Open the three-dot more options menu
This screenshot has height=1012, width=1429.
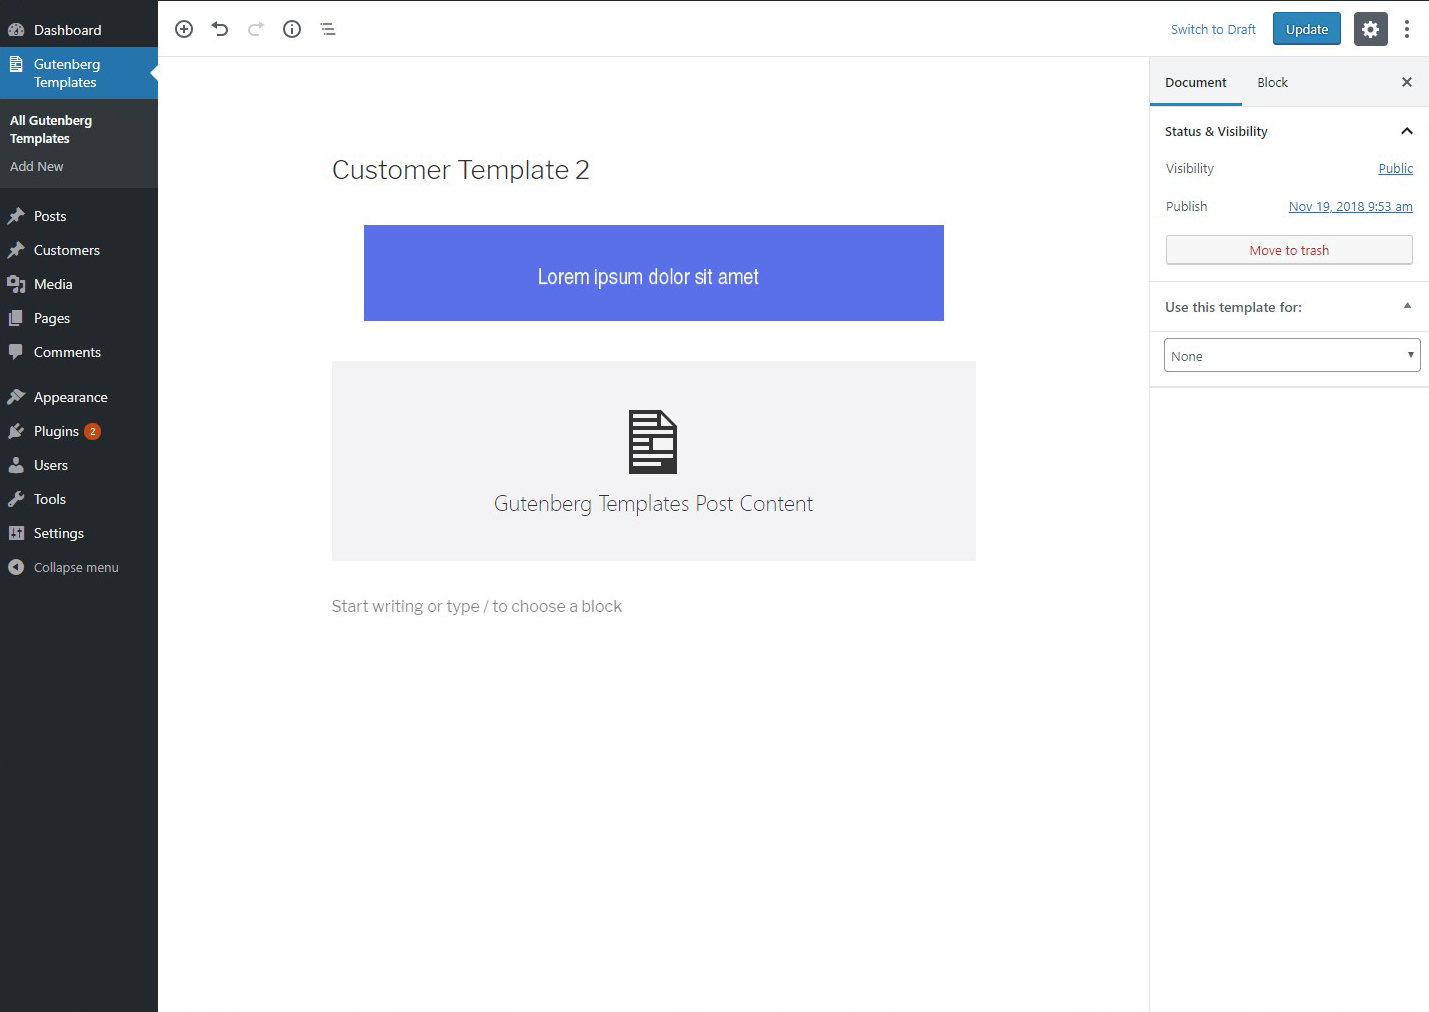[1407, 29]
